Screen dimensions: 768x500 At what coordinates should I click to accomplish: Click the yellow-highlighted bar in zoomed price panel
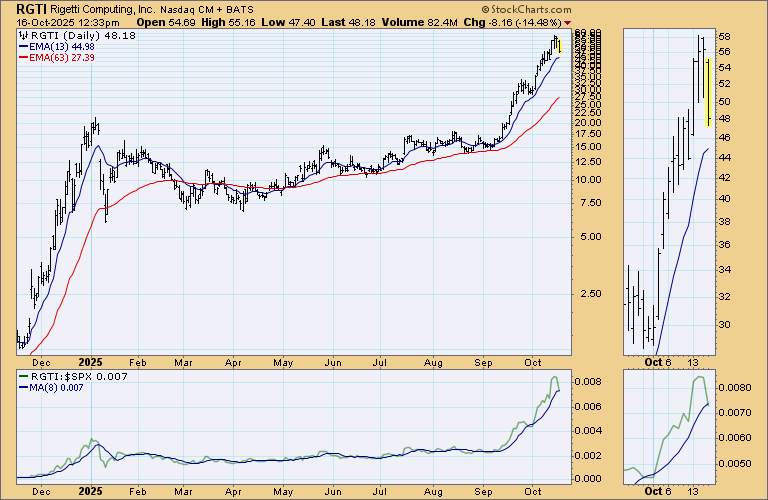pyautogui.click(x=708, y=93)
